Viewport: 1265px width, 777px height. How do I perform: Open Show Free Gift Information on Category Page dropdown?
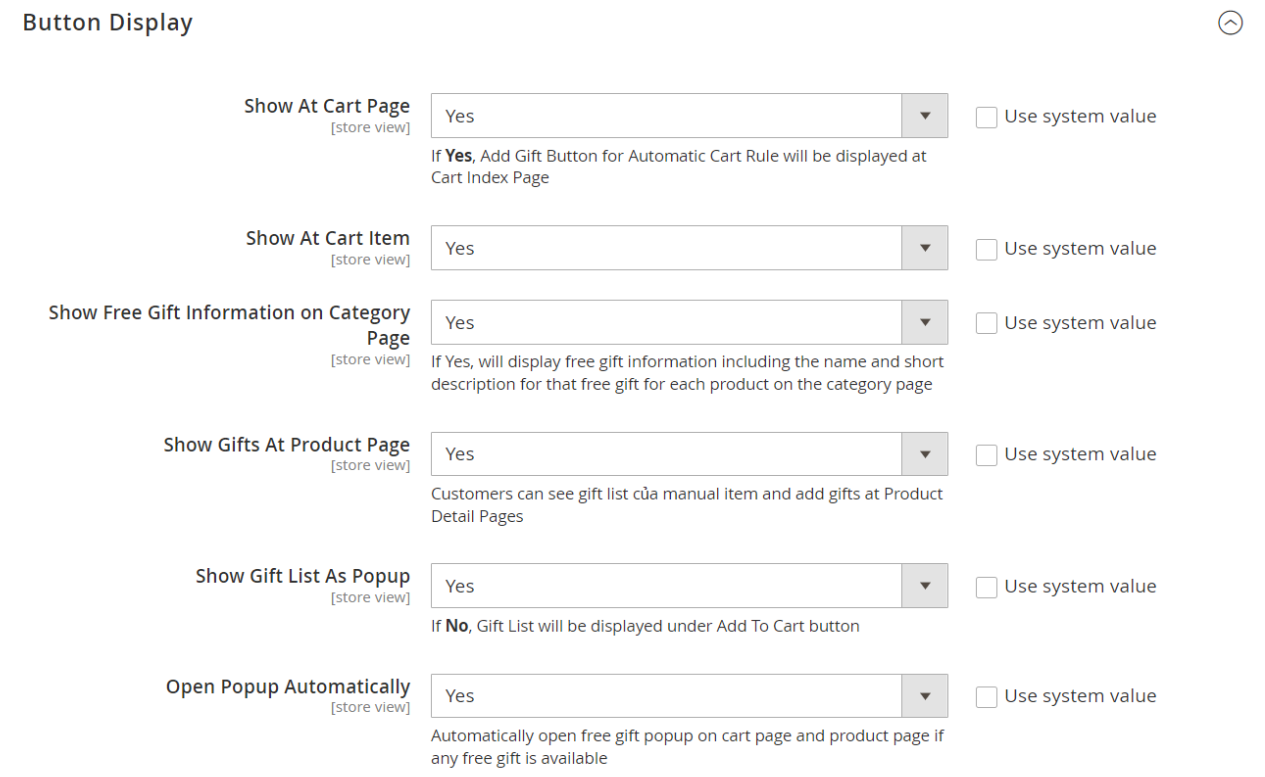[667, 323]
